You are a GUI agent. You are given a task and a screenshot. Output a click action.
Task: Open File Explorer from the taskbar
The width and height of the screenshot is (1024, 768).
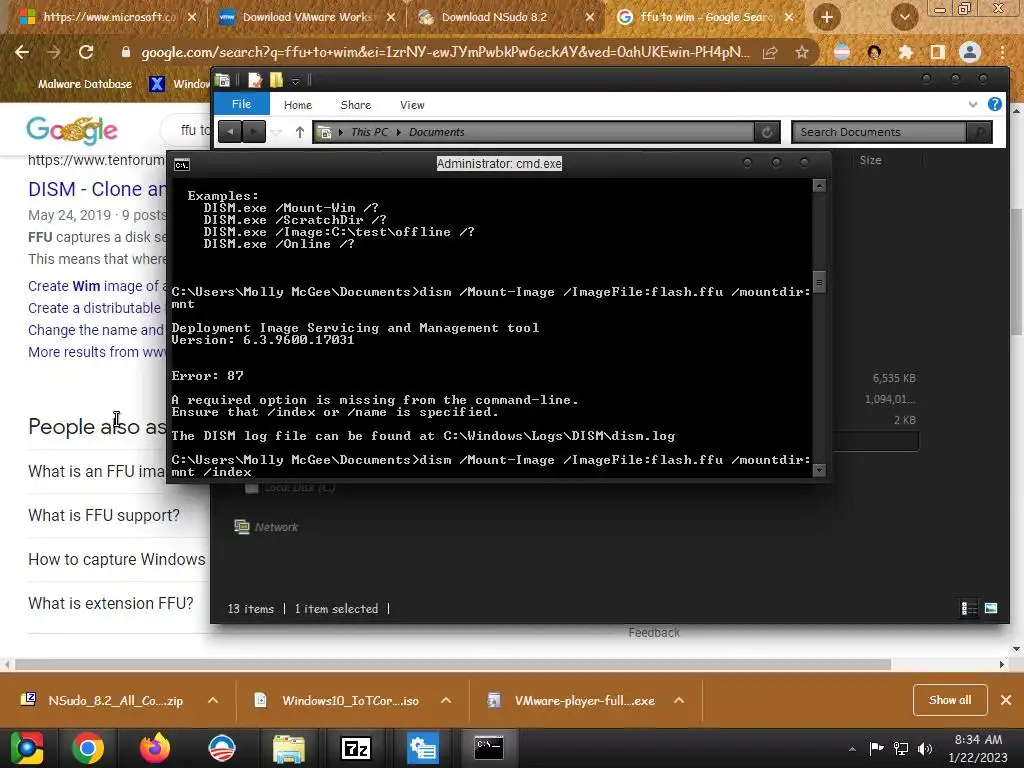click(289, 748)
